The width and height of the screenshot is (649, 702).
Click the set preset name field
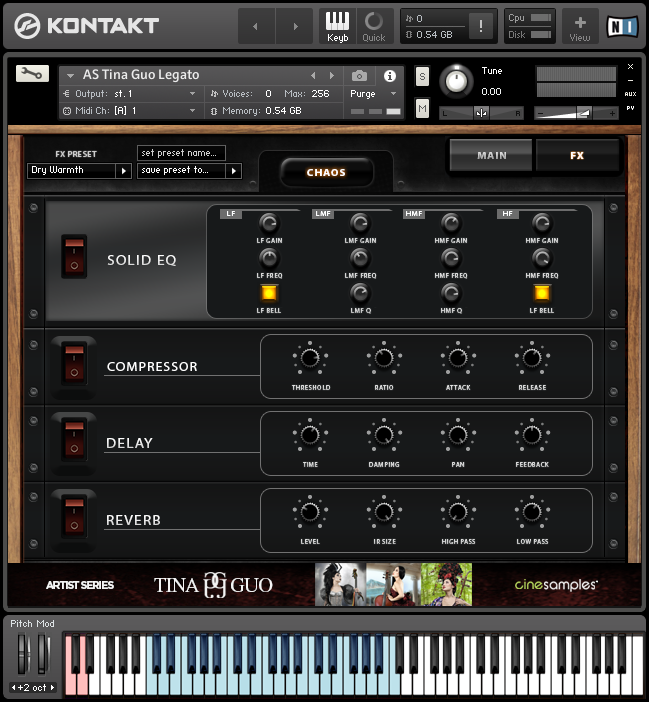181,153
